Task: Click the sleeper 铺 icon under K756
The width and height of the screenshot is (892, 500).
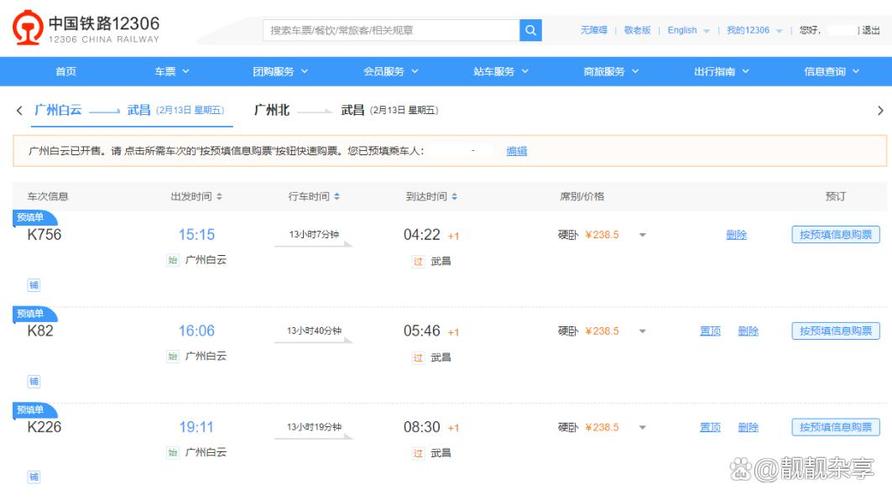Action: click(34, 285)
